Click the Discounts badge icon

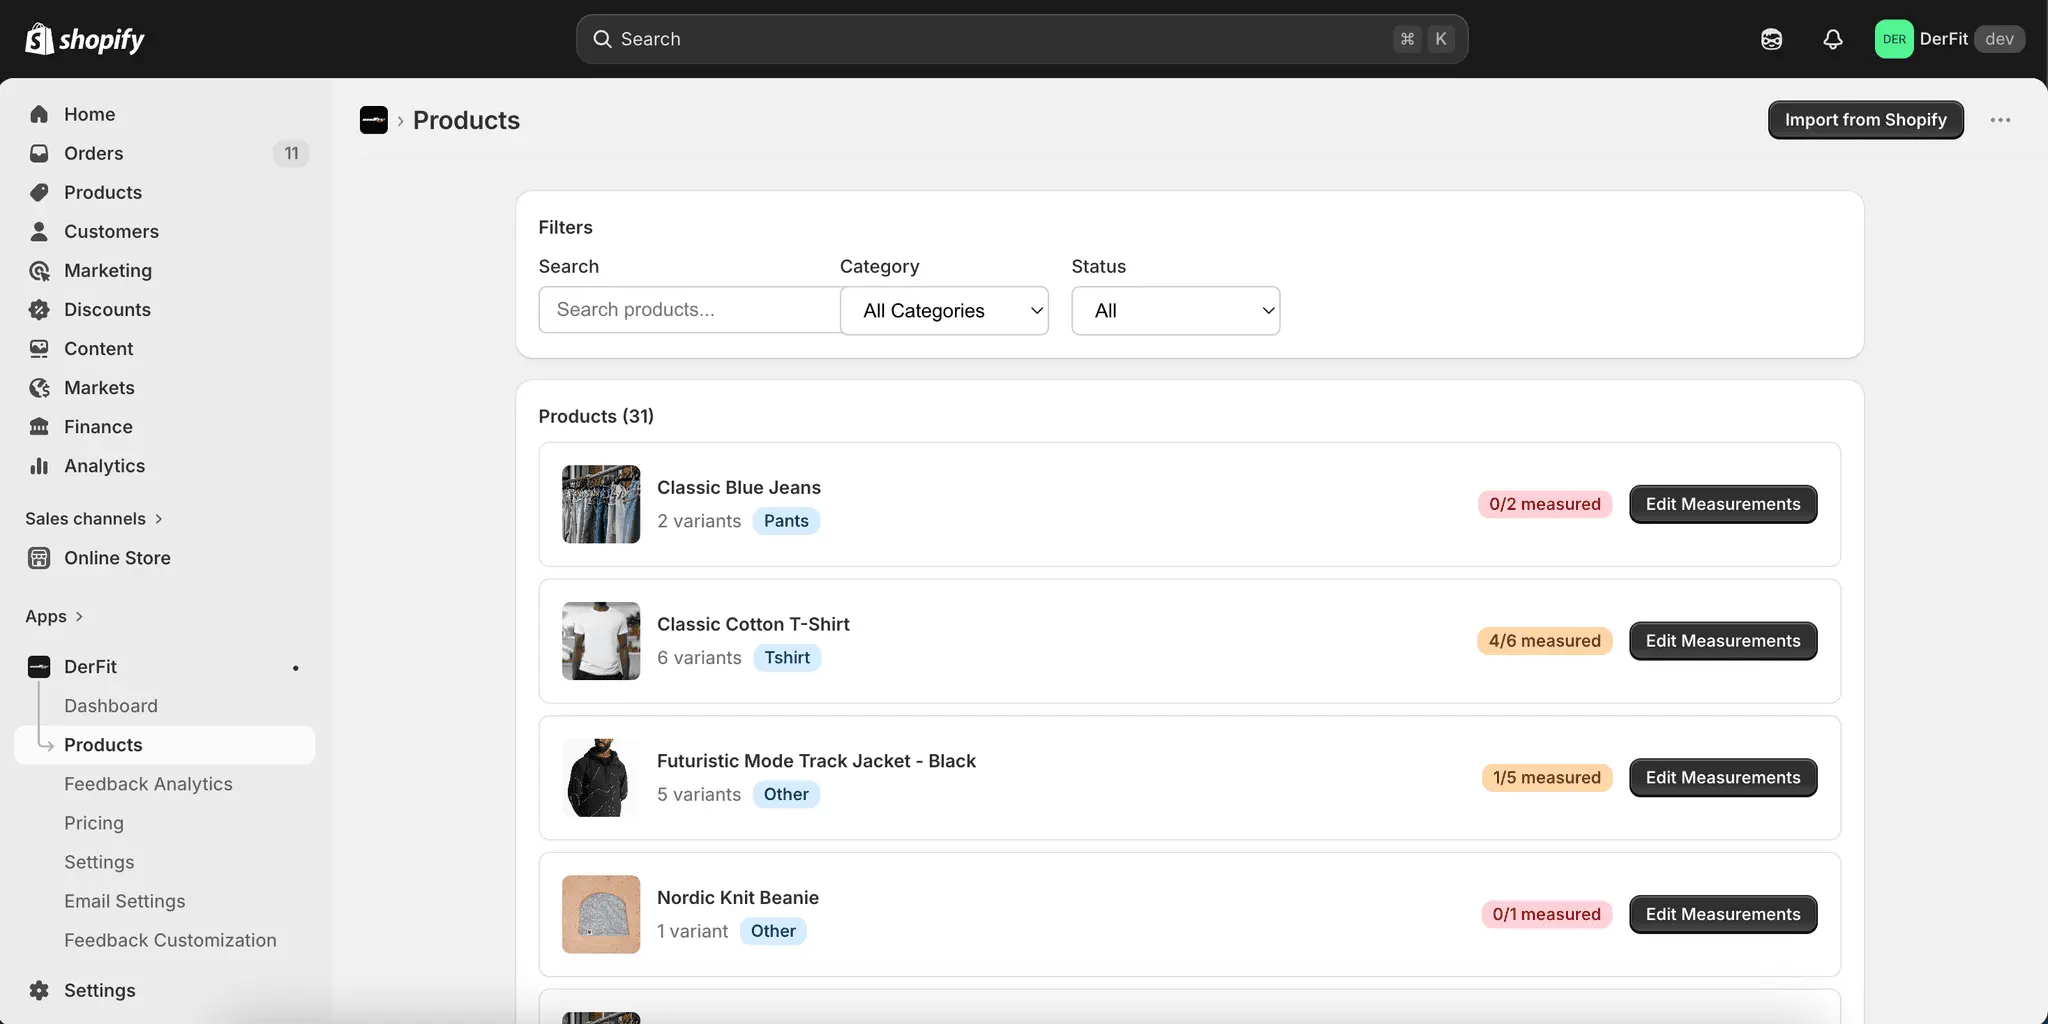click(x=39, y=309)
